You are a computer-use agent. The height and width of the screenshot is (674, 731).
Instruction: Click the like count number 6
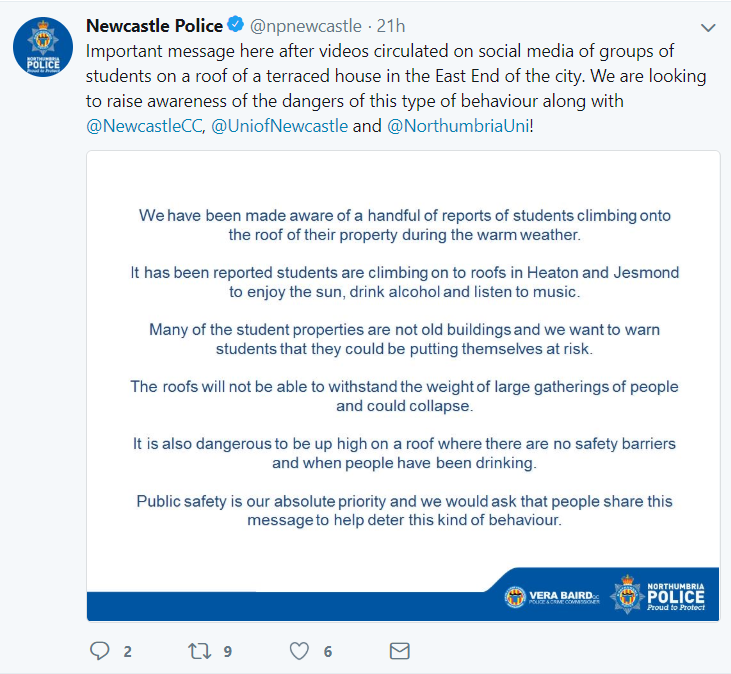pyautogui.click(x=328, y=652)
